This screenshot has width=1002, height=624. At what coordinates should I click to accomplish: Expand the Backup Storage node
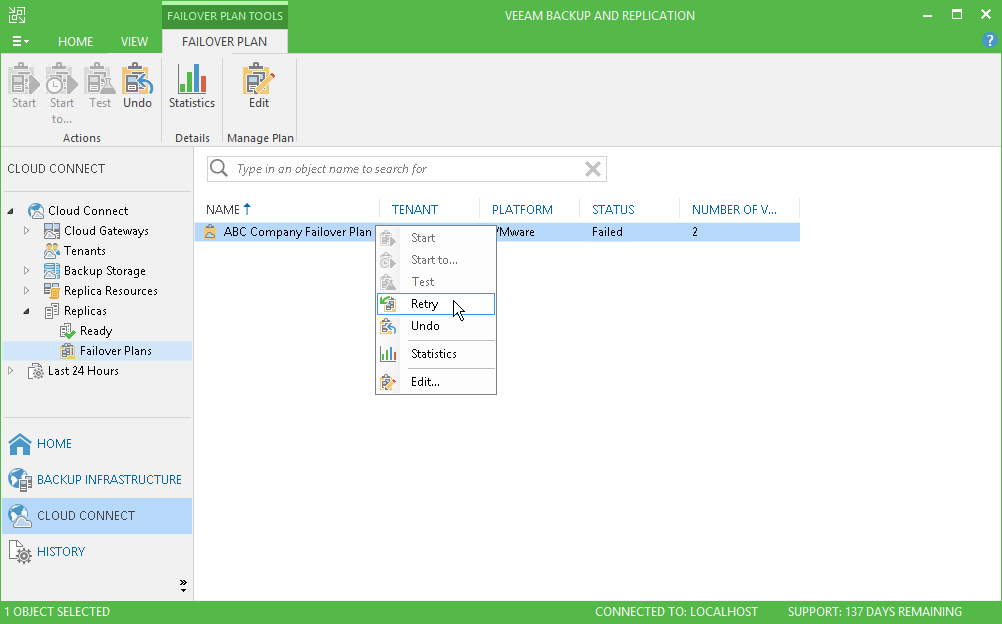click(26, 270)
